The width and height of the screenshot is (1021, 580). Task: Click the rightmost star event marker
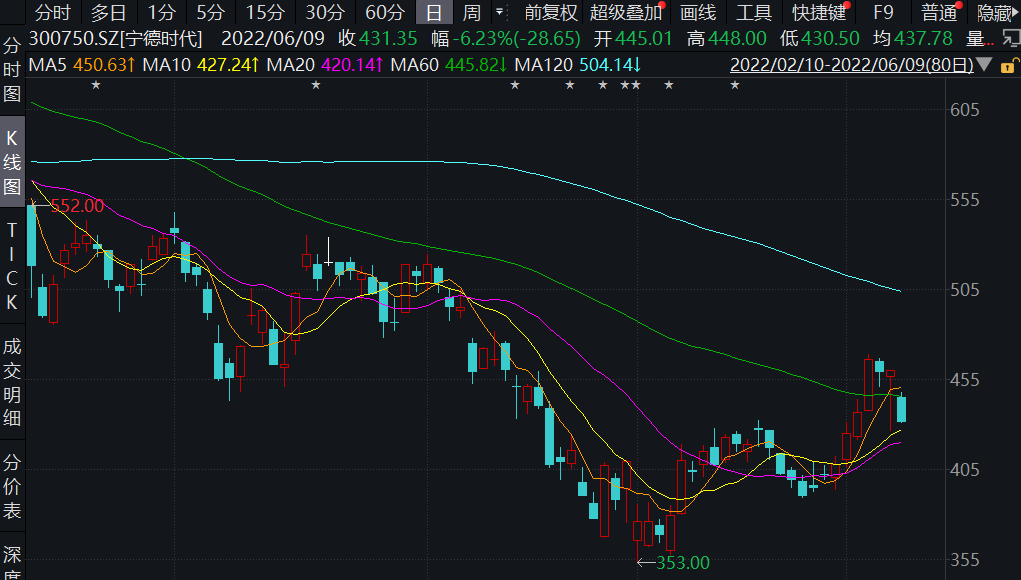point(734,85)
